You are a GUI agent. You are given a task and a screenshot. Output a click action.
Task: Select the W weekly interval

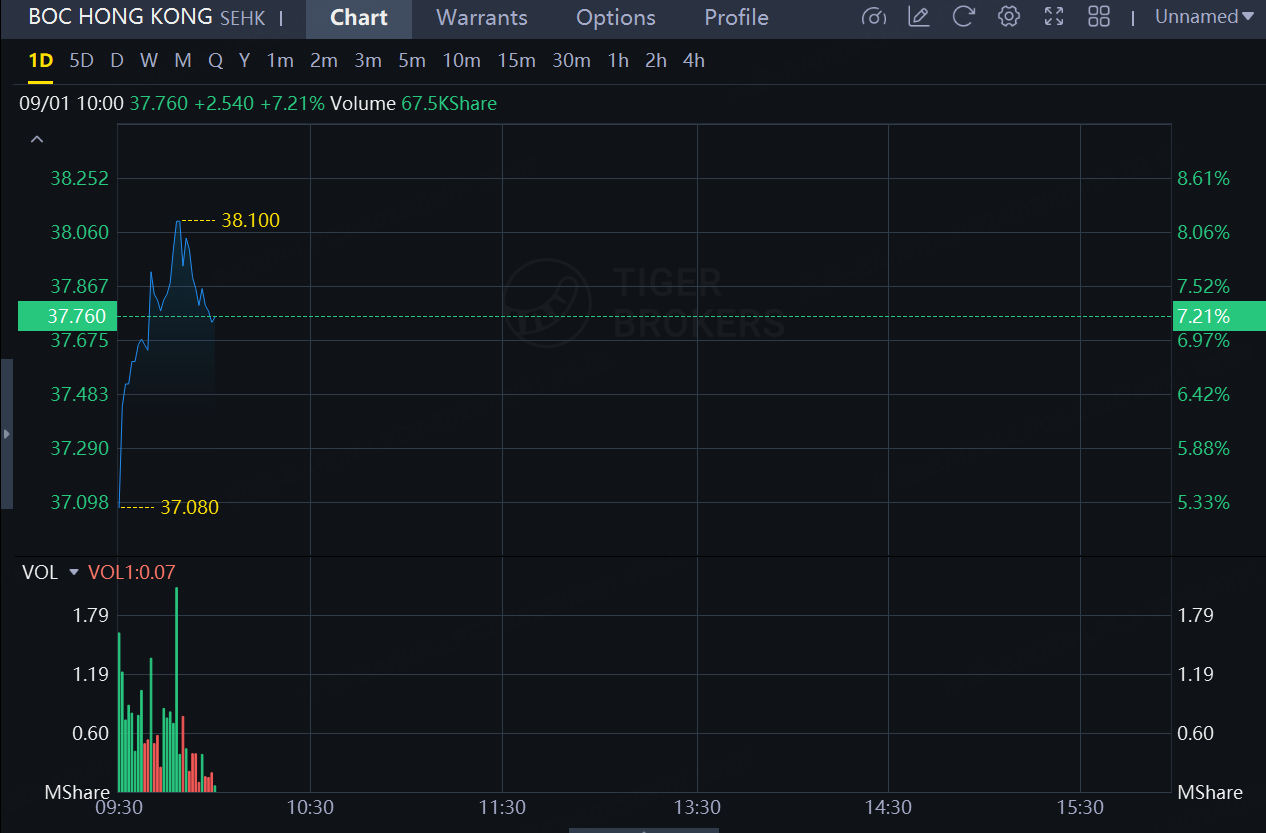[x=149, y=61]
